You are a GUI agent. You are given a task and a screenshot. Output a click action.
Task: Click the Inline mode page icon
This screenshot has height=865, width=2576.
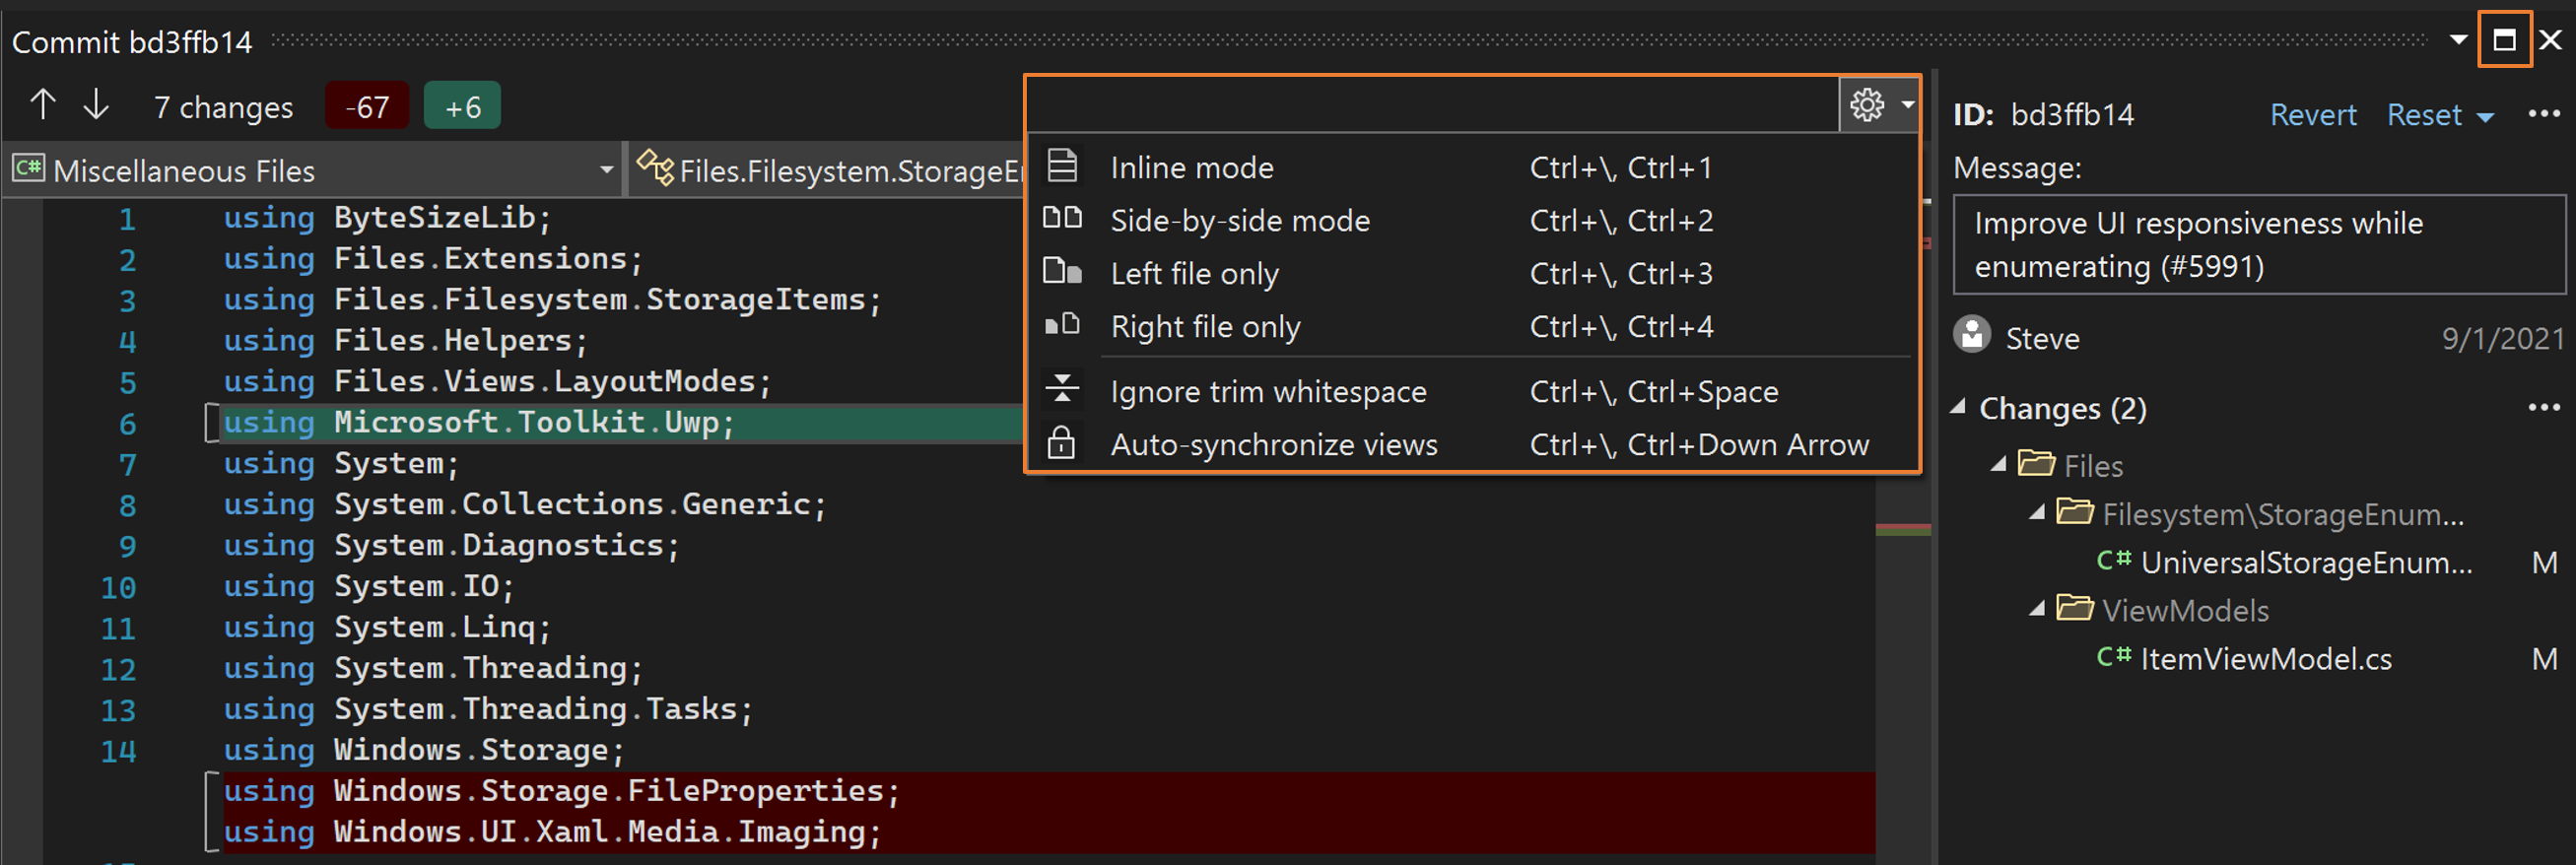(x=1062, y=165)
